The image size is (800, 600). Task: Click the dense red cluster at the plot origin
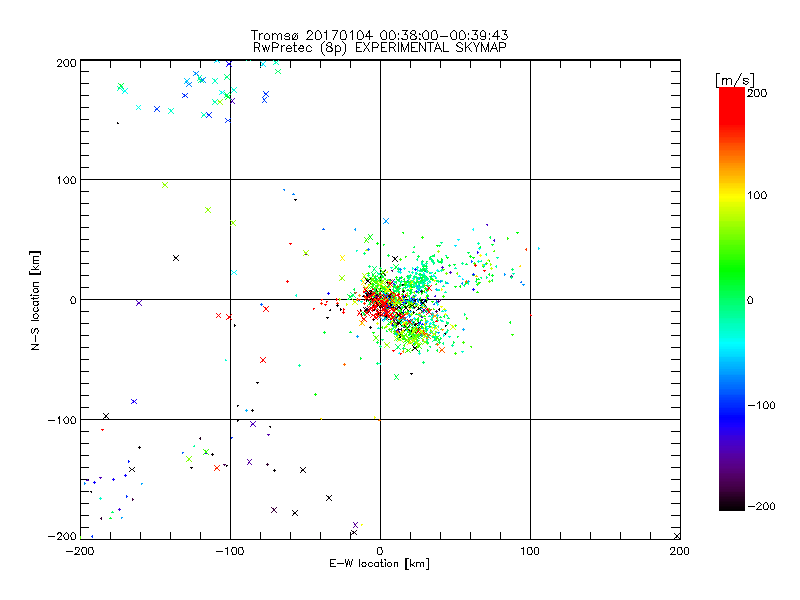(380, 303)
